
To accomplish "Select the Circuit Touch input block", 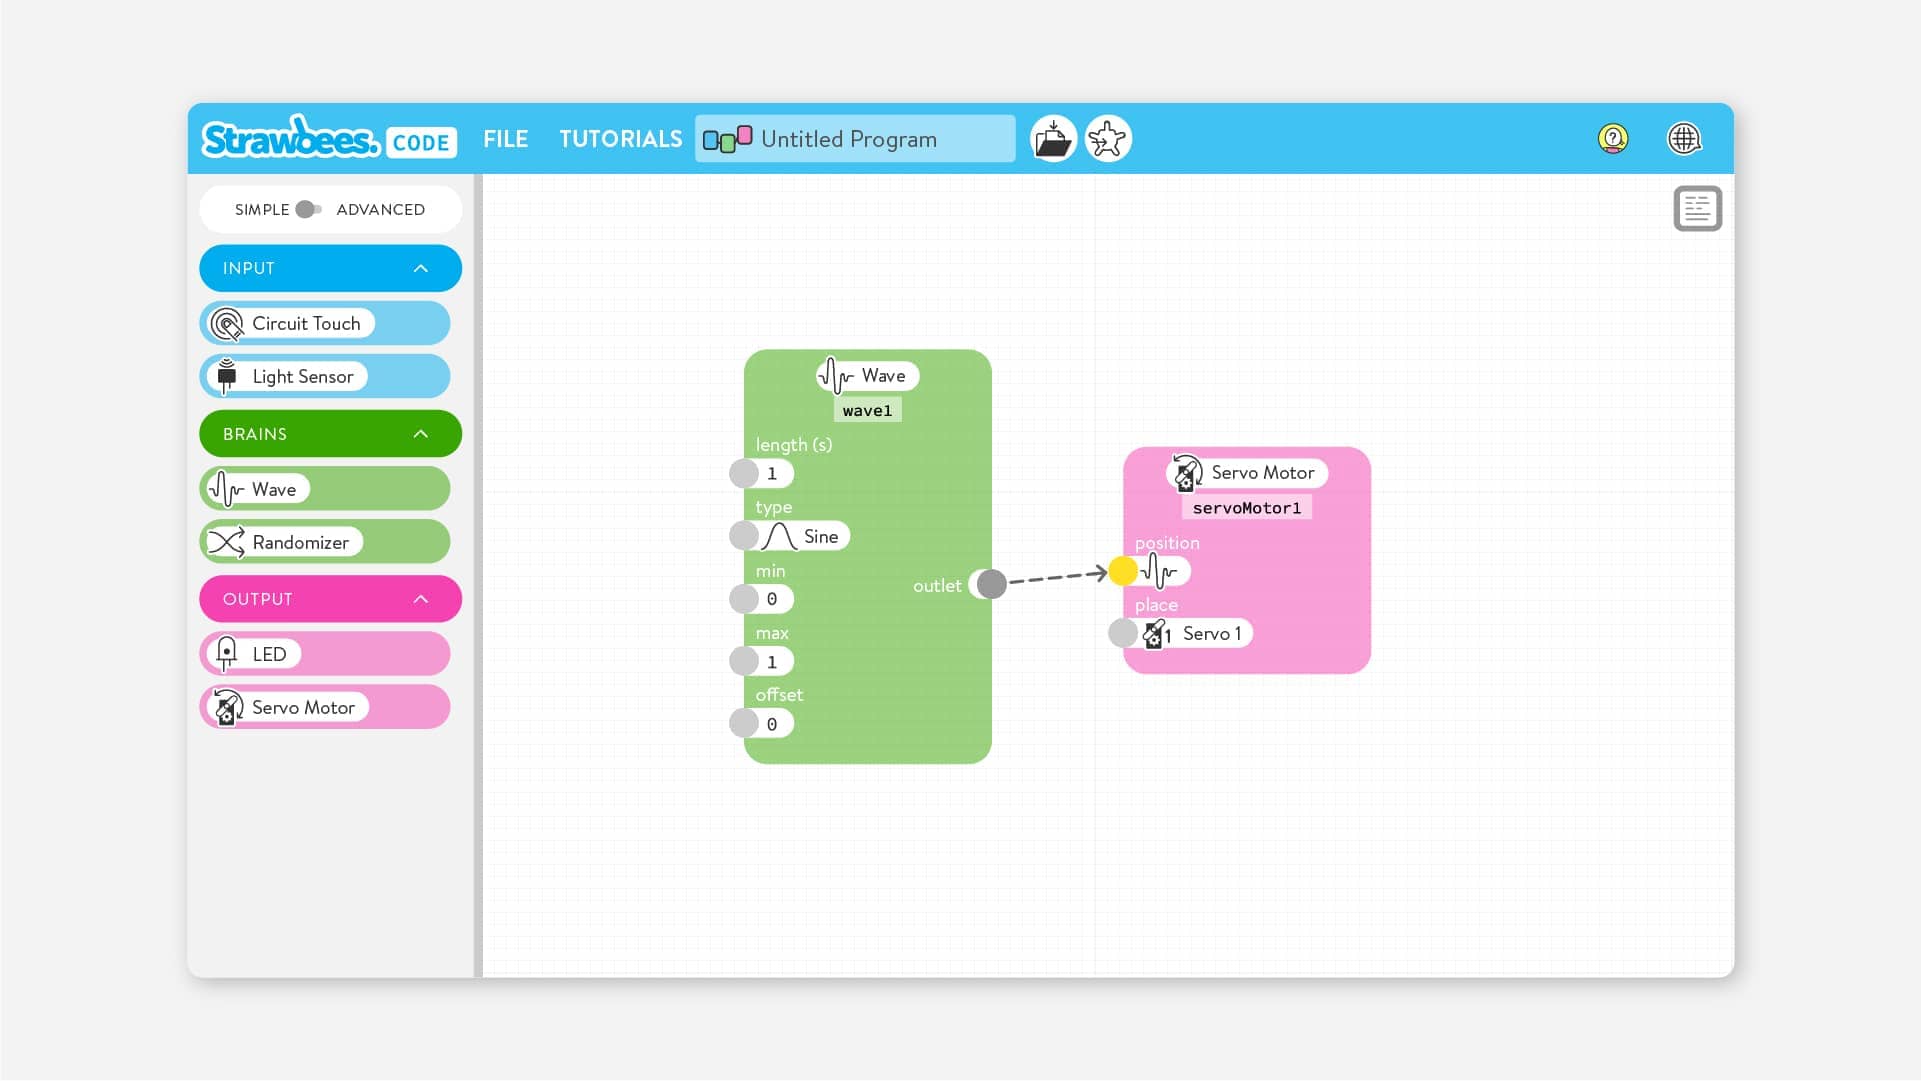I will (305, 323).
